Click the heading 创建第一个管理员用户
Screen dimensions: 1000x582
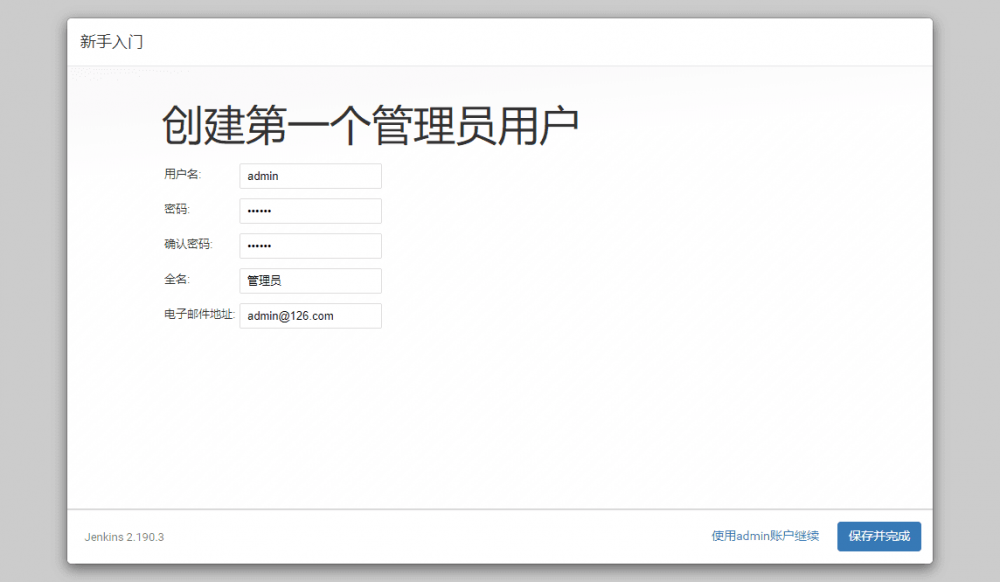(371, 122)
